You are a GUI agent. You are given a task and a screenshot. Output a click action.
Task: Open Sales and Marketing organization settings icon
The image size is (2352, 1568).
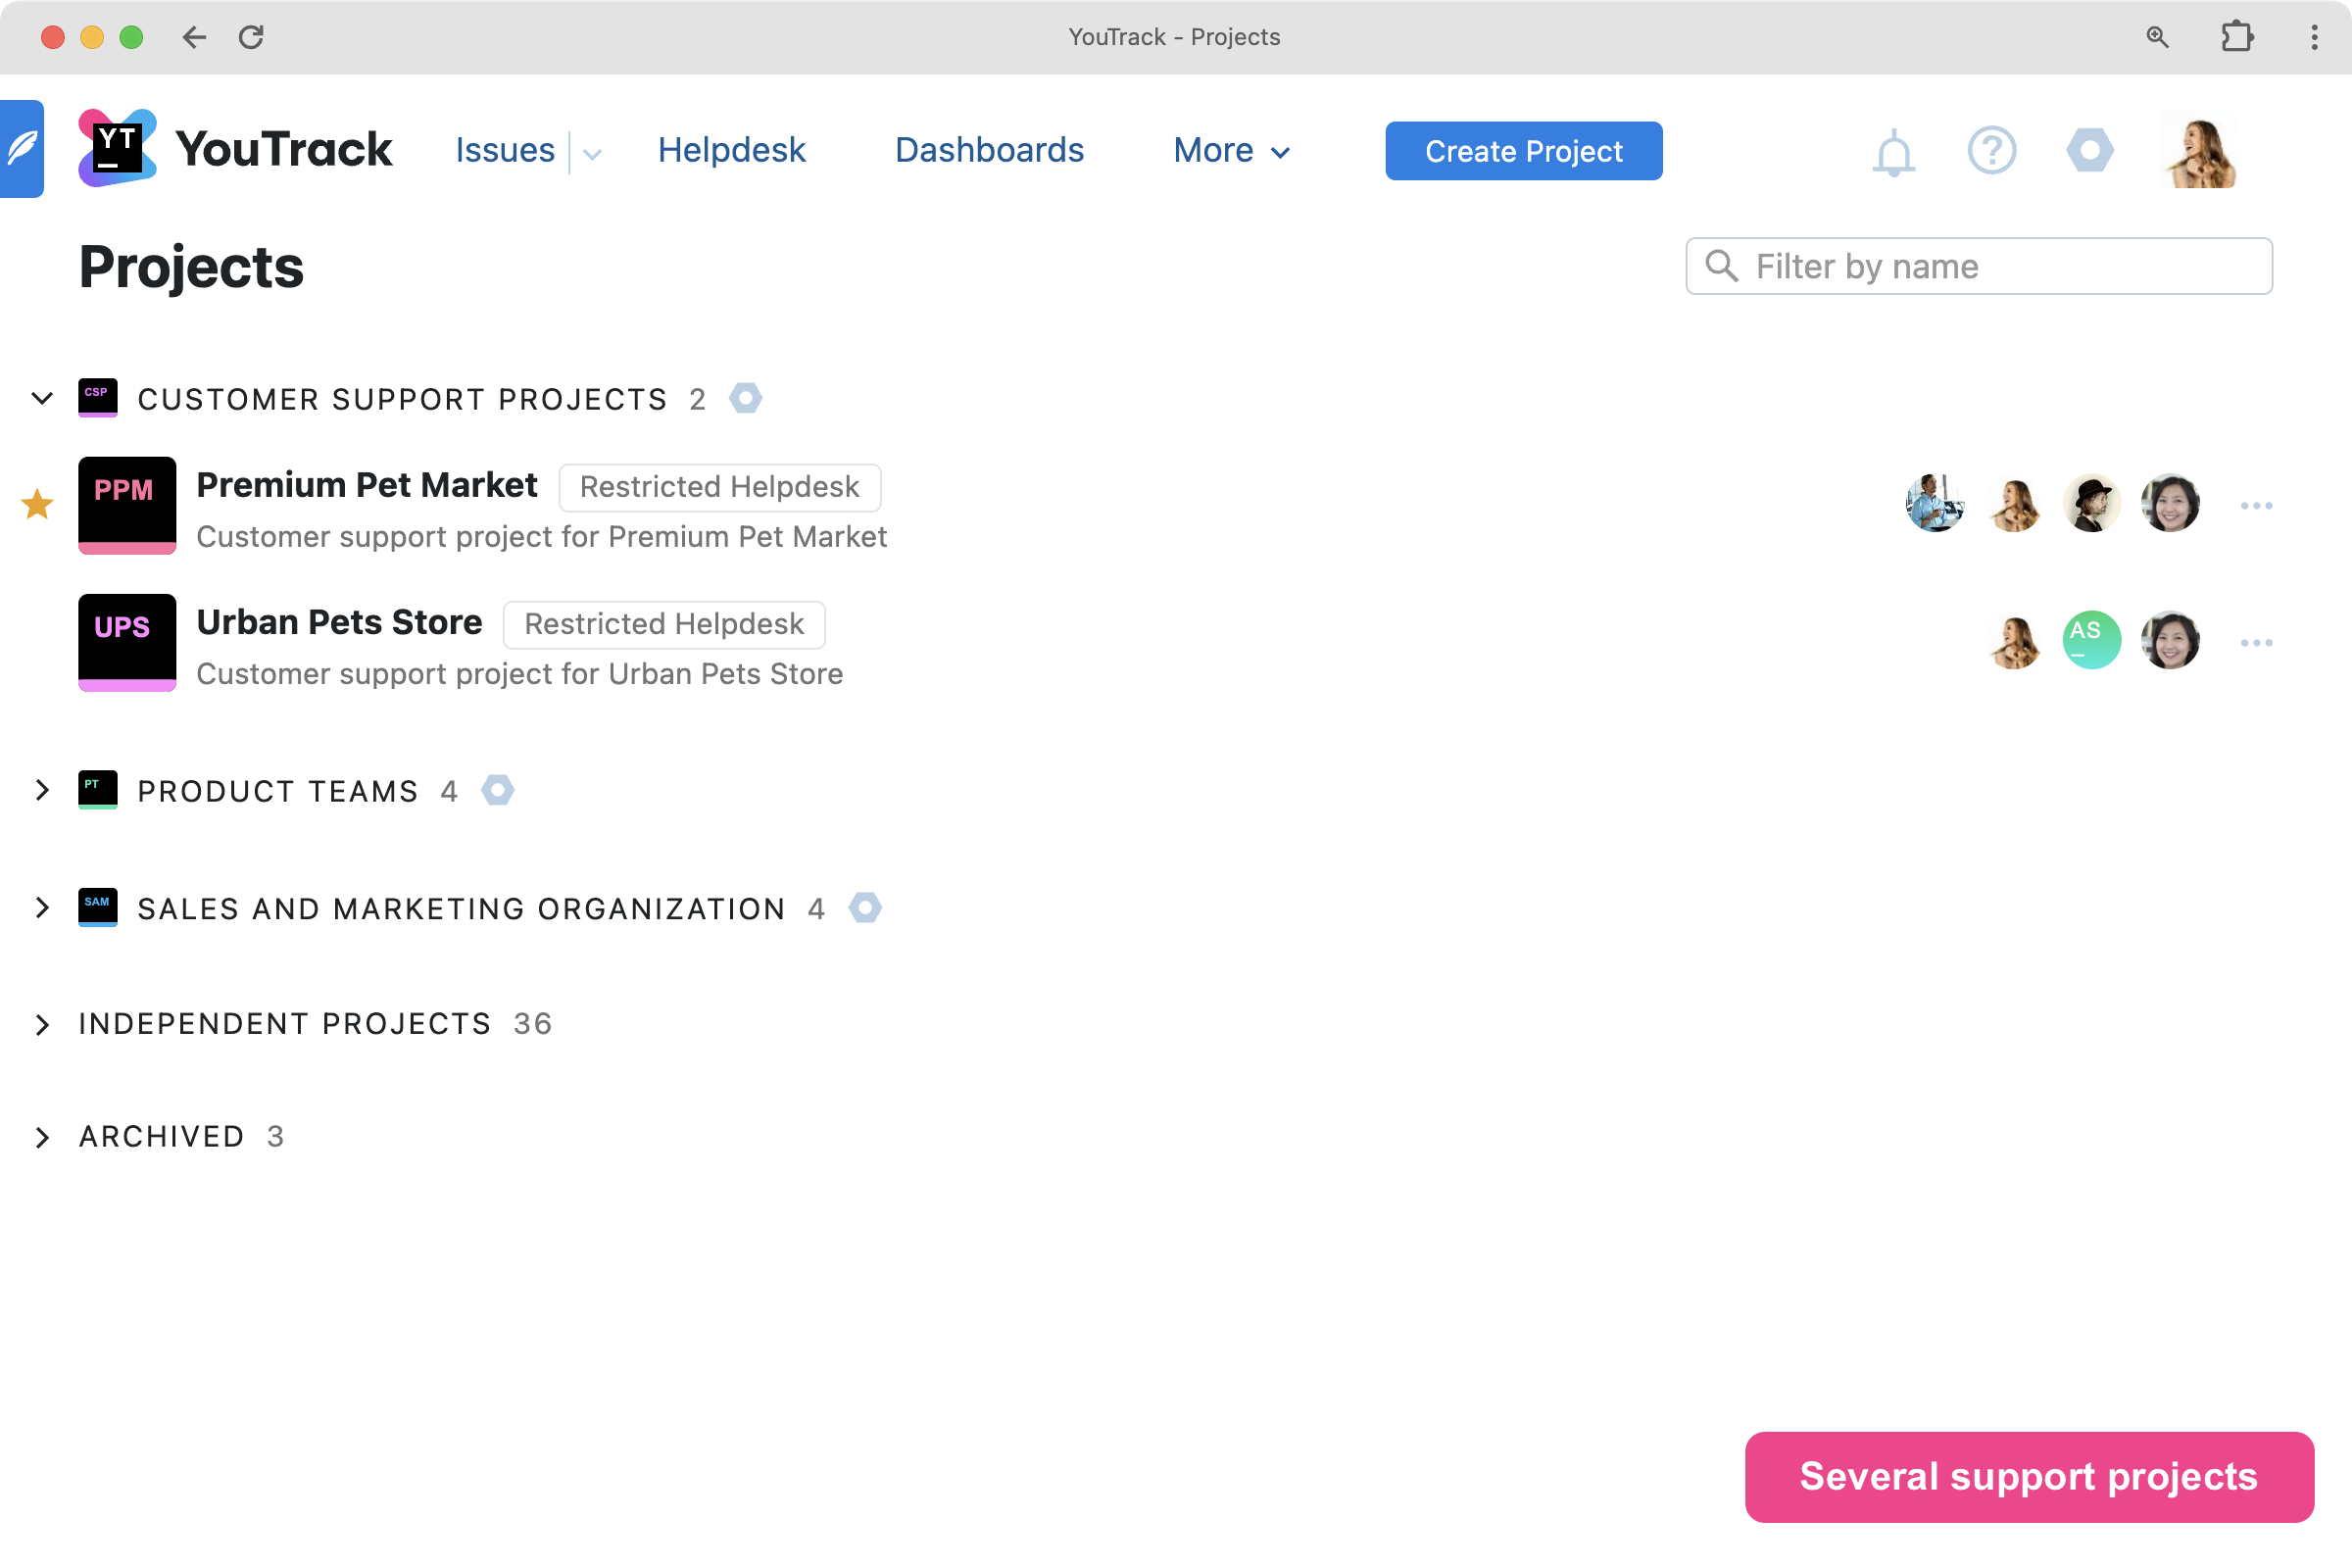click(865, 908)
